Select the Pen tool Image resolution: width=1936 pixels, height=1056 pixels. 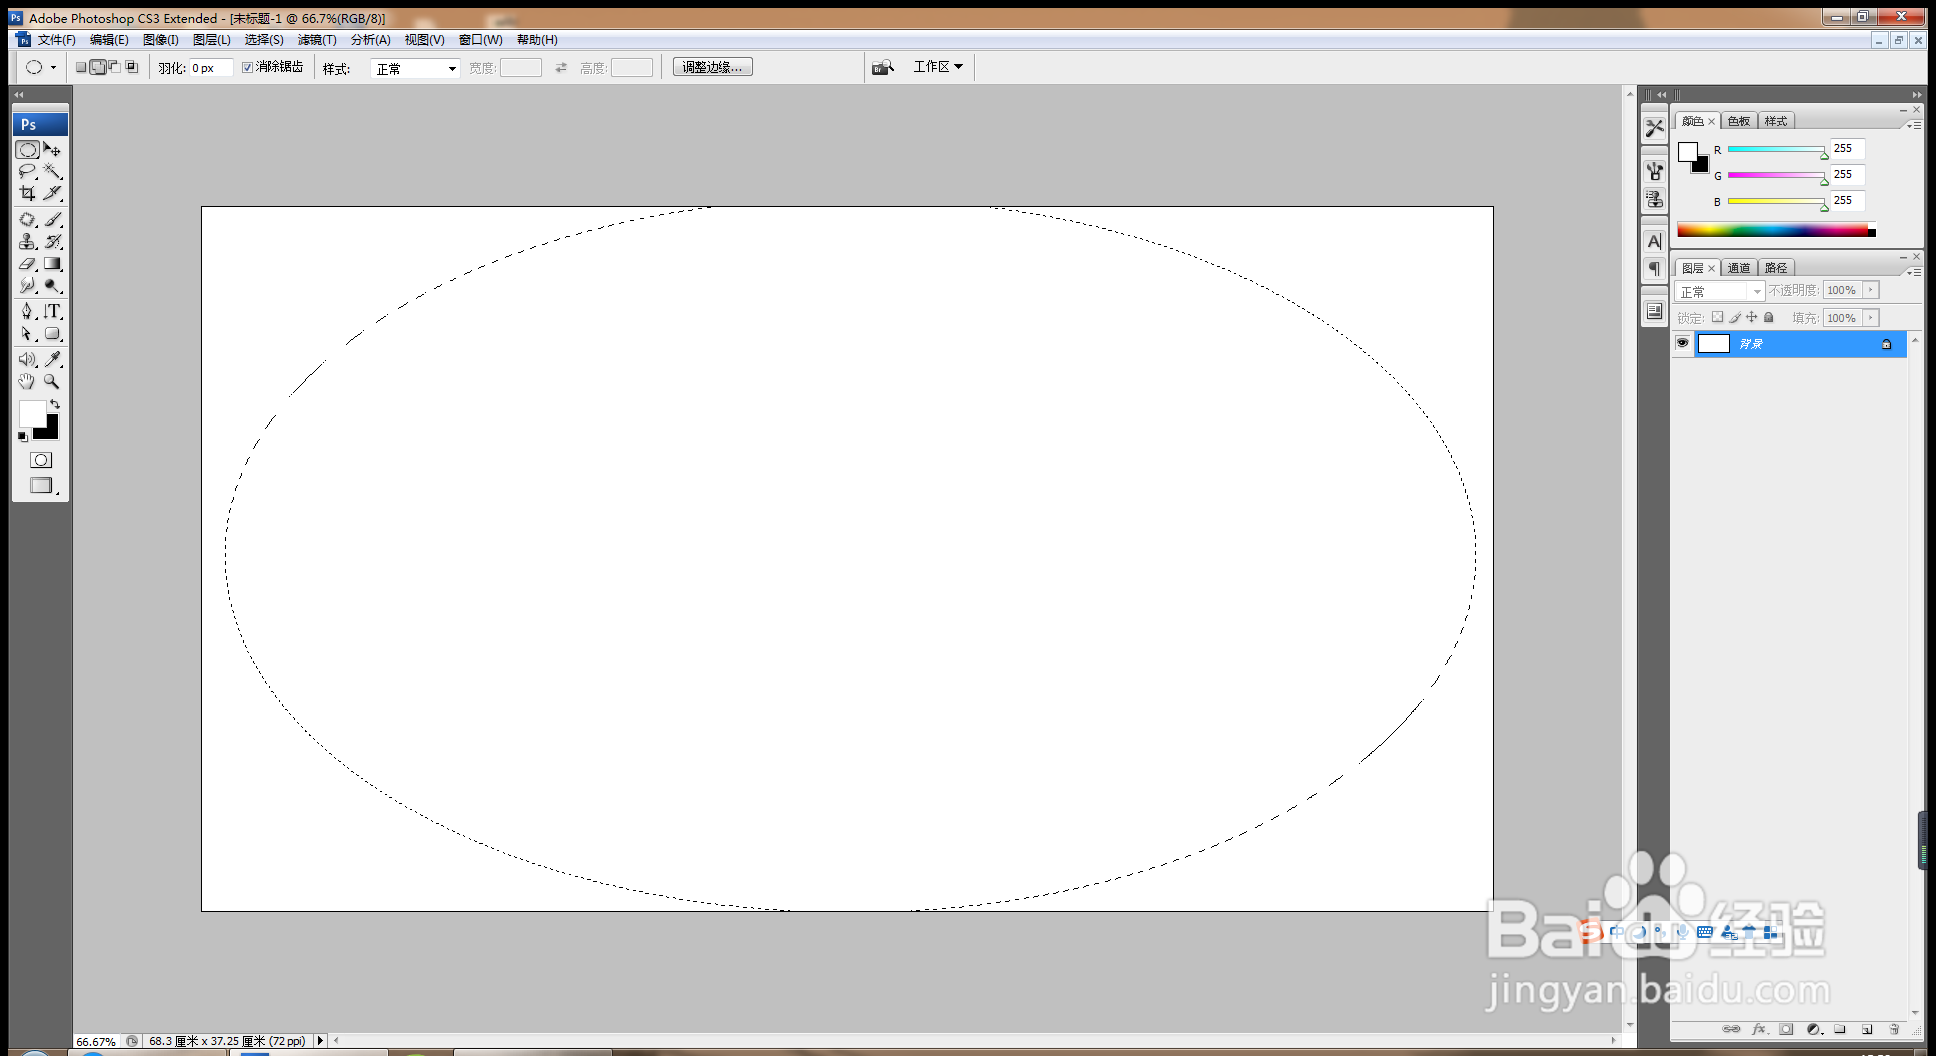tap(28, 311)
